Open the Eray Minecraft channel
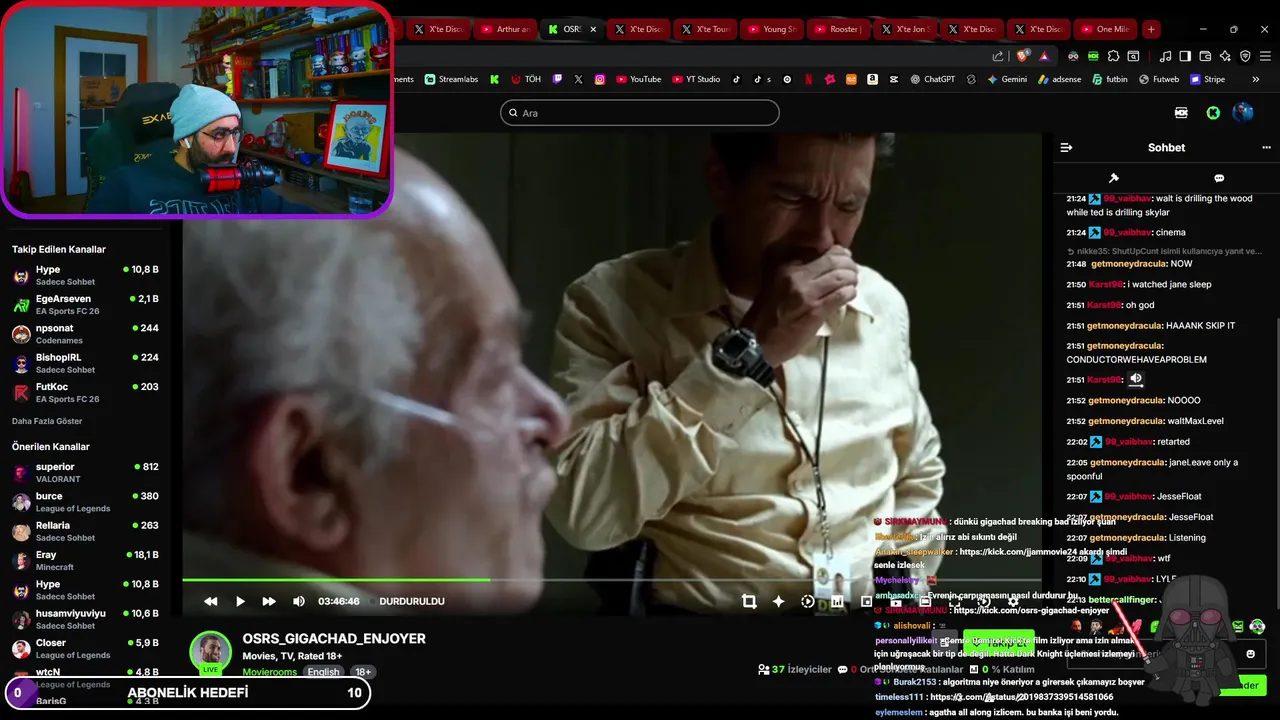This screenshot has height=720, width=1280. 86,561
